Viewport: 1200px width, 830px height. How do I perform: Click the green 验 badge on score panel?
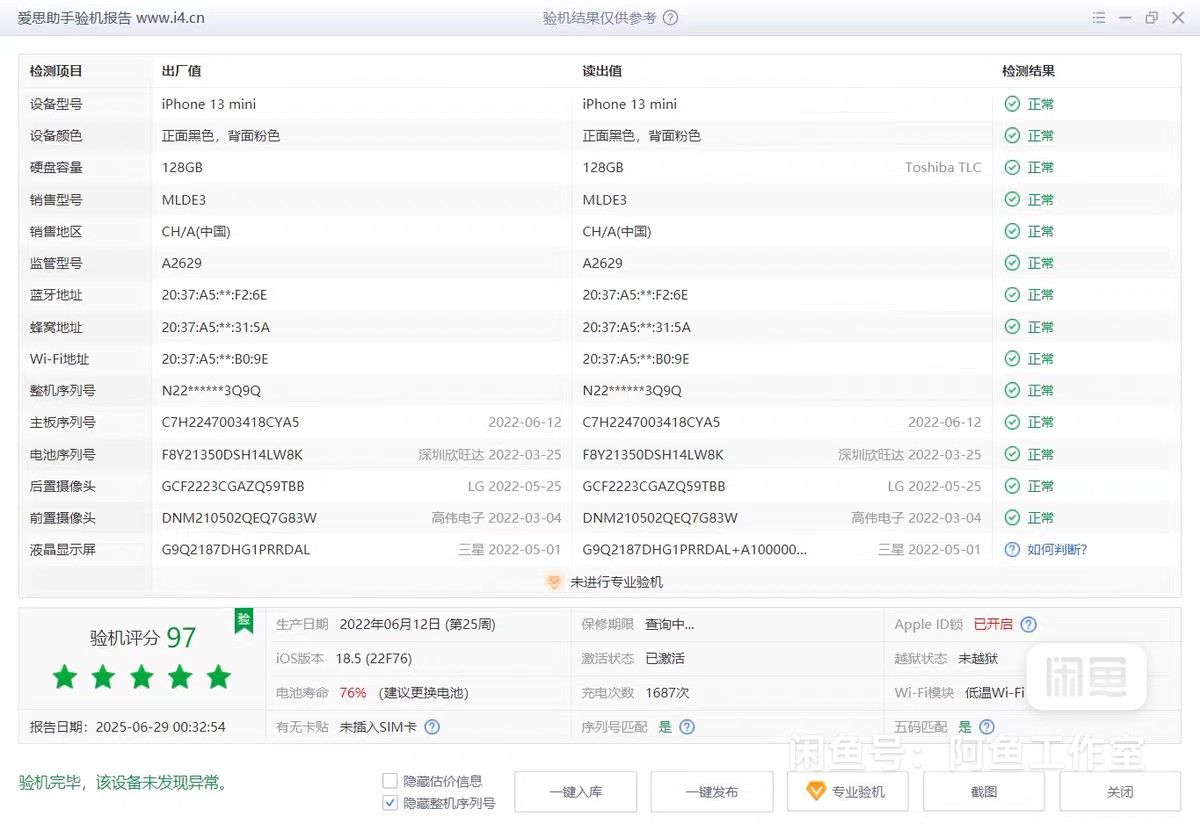click(243, 620)
